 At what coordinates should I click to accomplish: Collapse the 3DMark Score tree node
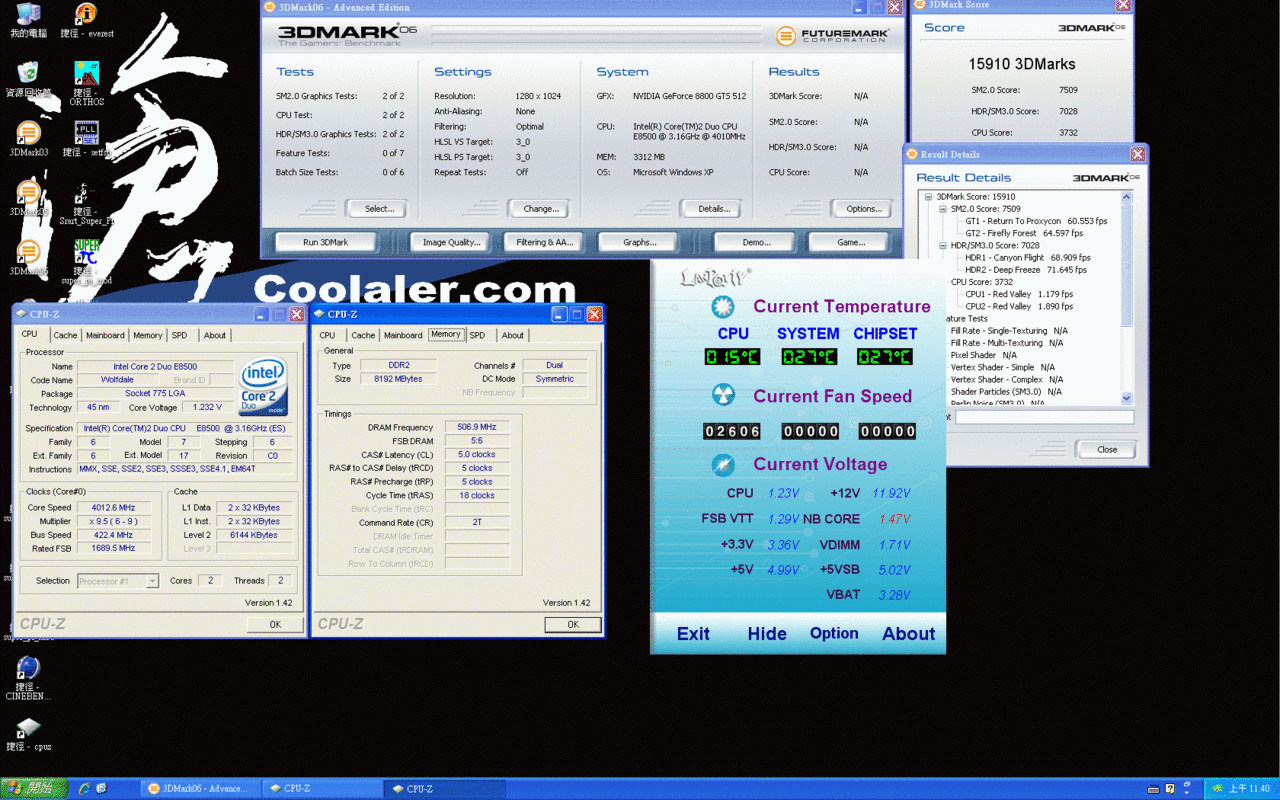(929, 197)
